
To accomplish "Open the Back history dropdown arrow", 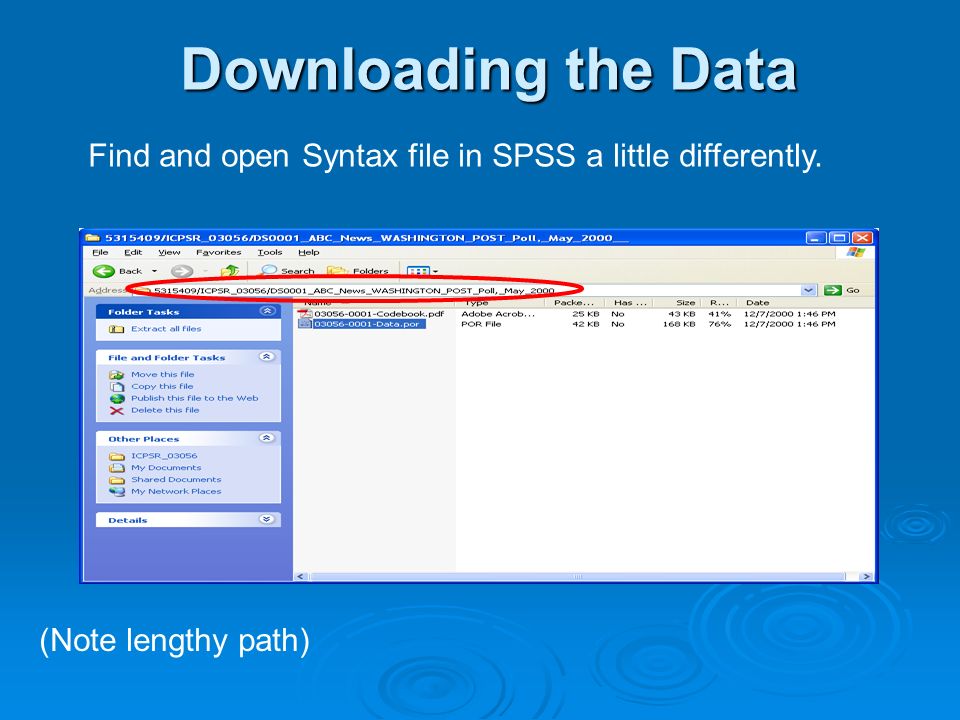I will [154, 271].
